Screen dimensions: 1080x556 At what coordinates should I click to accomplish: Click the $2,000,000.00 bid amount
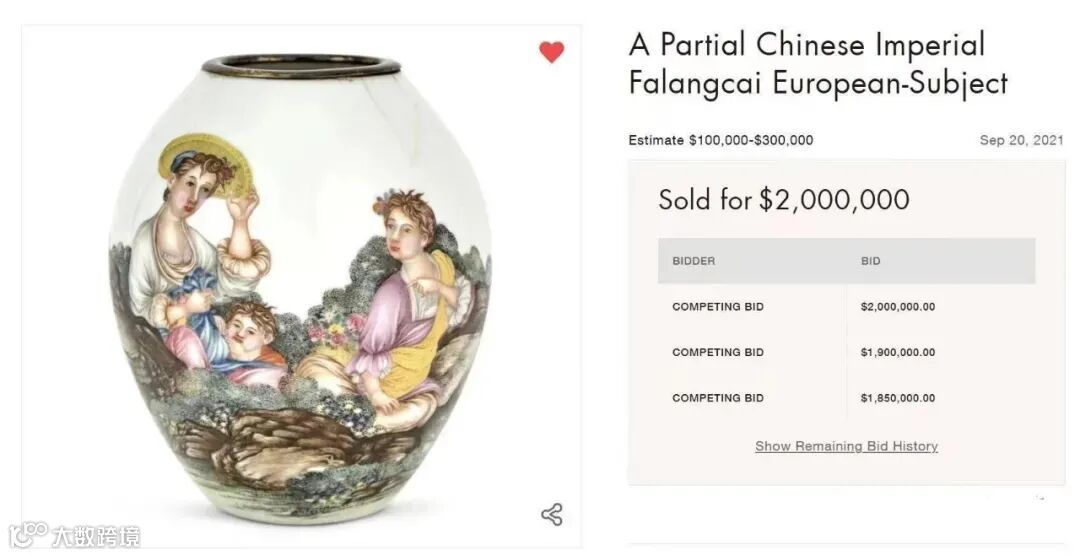coord(897,307)
